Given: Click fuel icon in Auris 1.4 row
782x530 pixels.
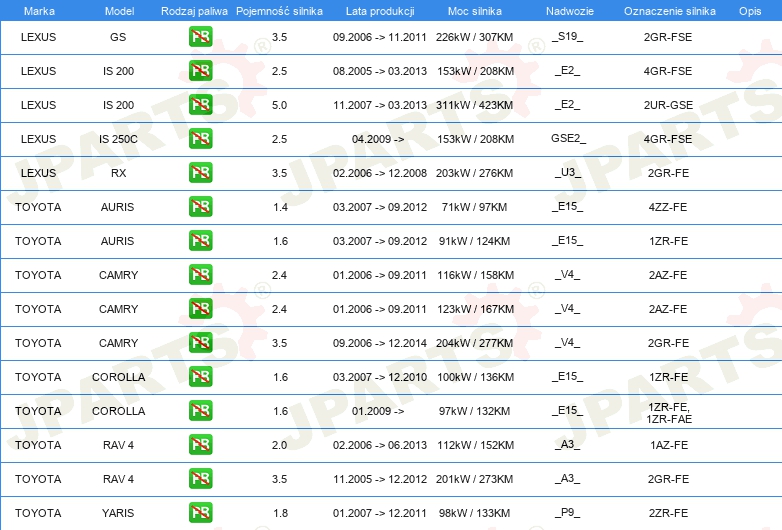Looking at the screenshot, I should click(200, 206).
